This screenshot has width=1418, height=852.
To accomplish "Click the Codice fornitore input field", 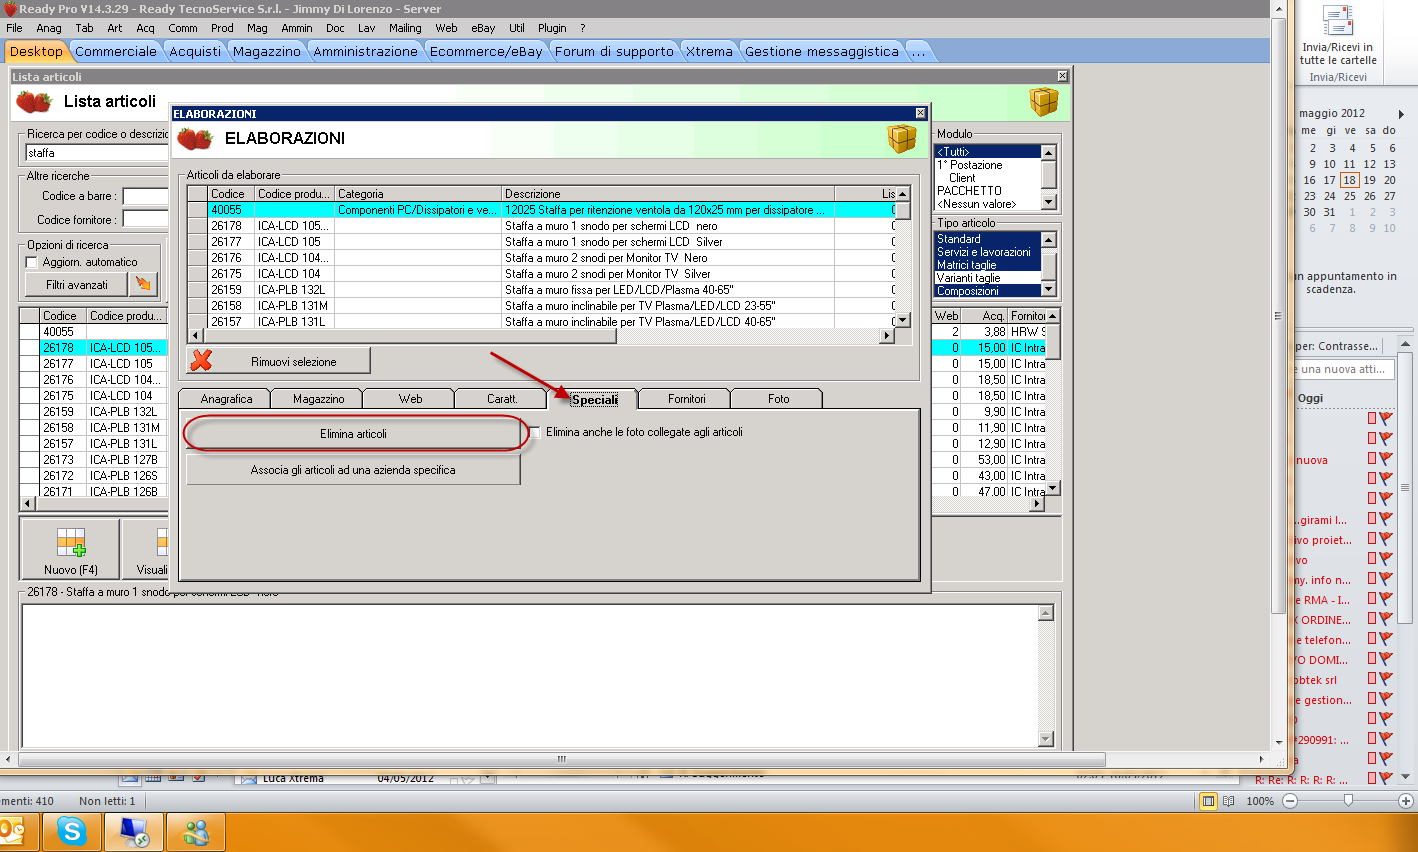I will point(145,219).
